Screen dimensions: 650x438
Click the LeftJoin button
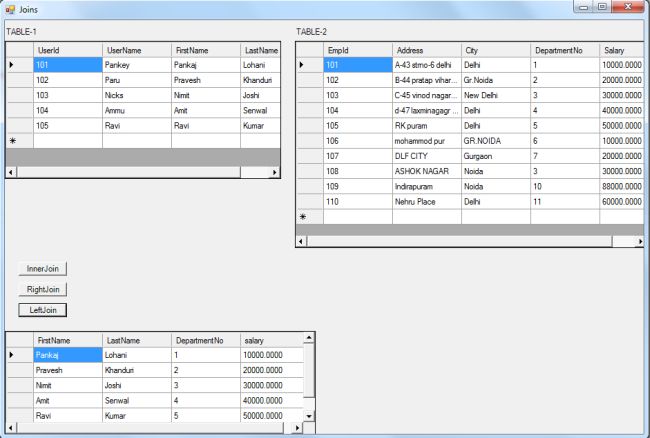[42, 310]
